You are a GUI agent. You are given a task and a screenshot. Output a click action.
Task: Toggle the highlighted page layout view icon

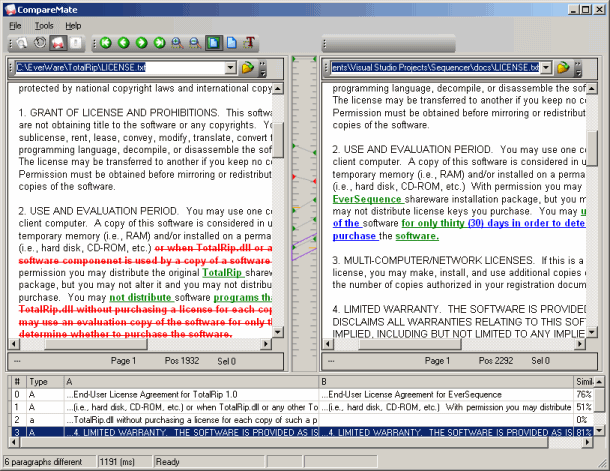pyautogui.click(x=214, y=43)
